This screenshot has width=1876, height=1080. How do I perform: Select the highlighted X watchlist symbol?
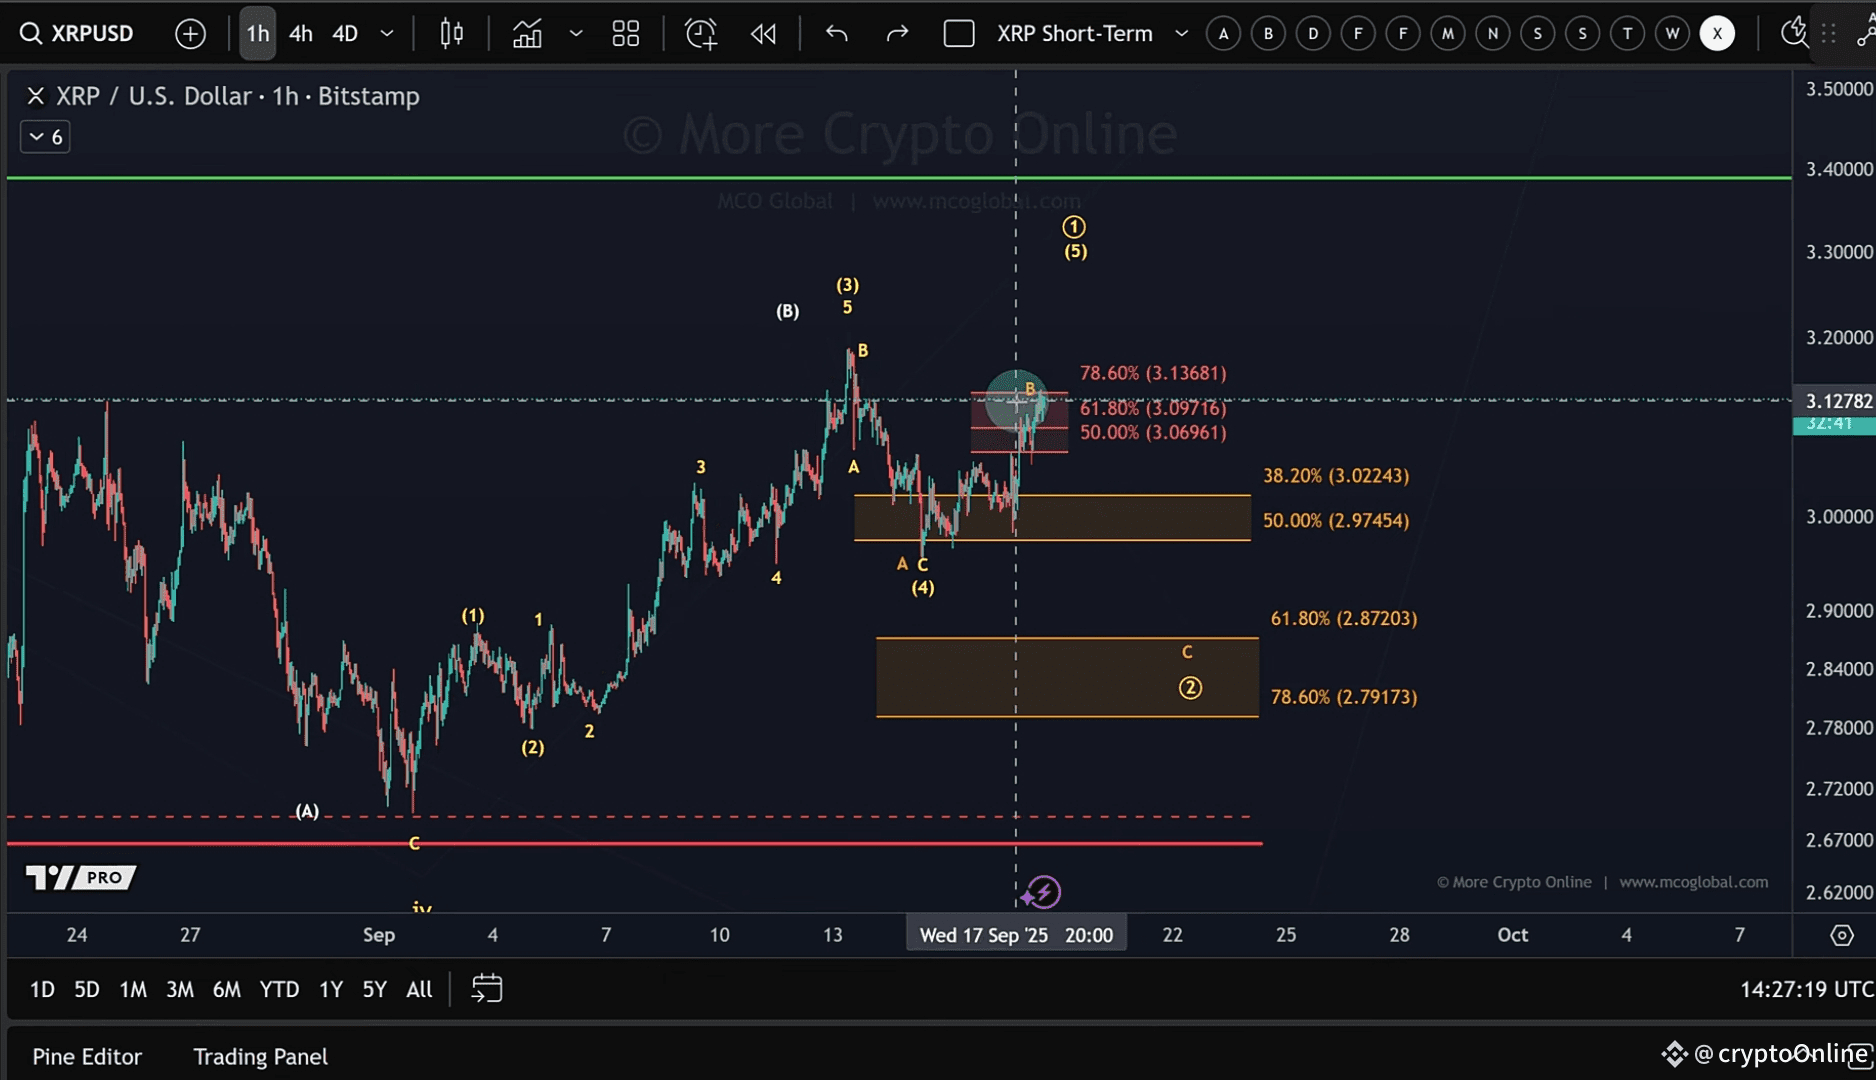pos(1717,33)
